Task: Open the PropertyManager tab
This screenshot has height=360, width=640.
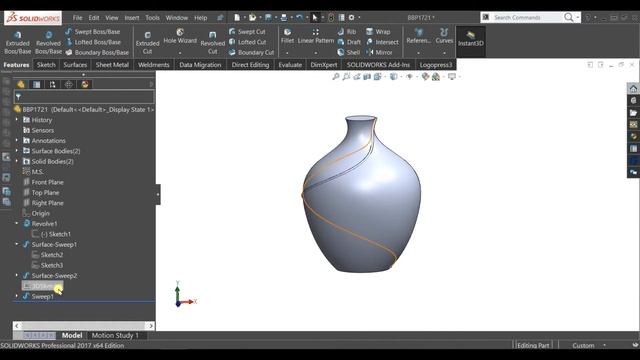Action: (37, 84)
